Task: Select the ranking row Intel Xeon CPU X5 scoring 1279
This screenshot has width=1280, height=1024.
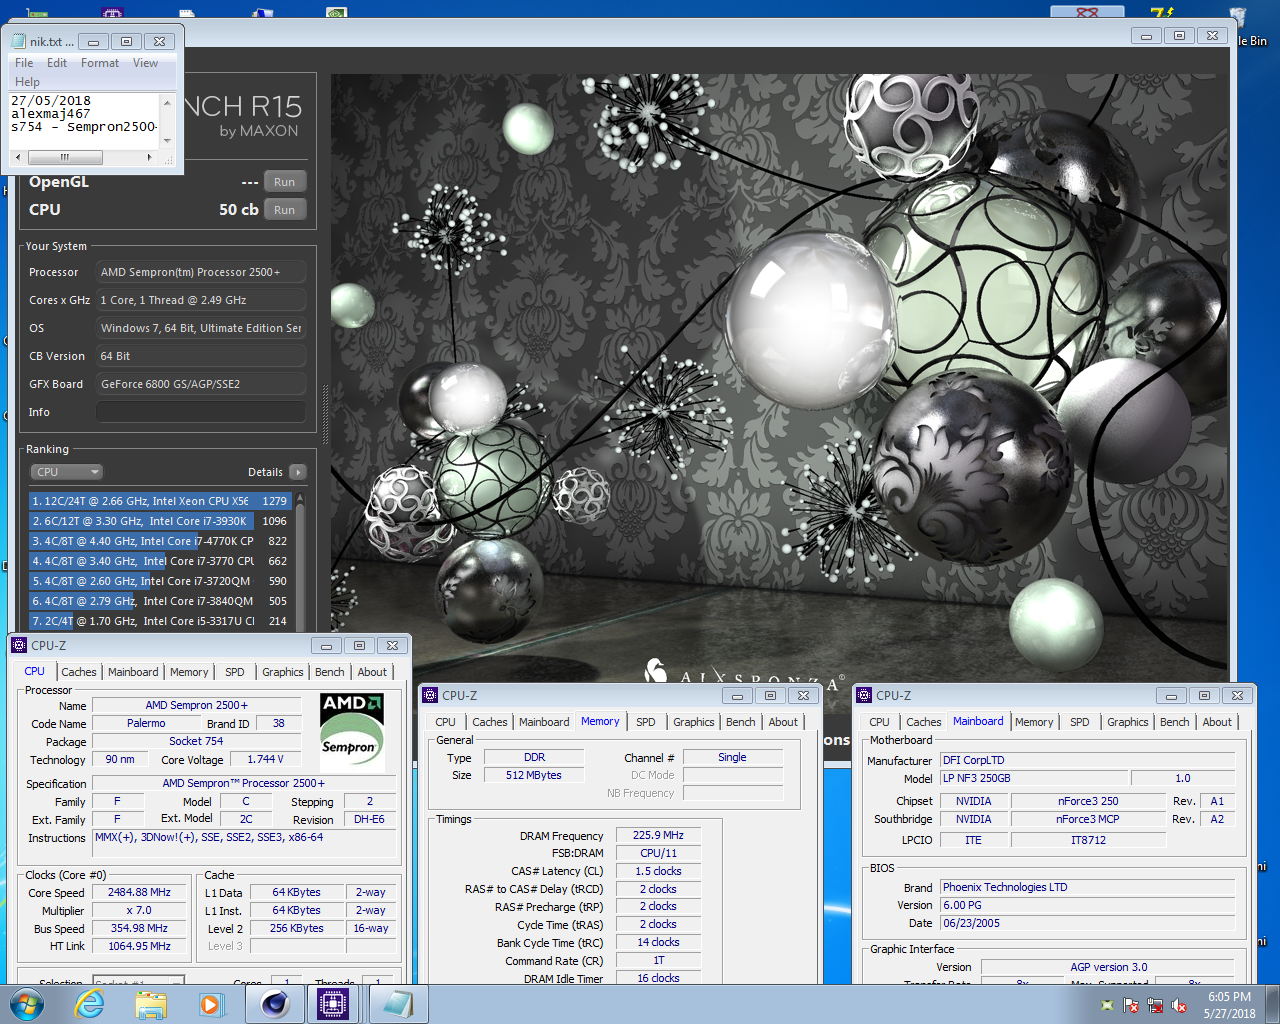Action: click(x=160, y=501)
